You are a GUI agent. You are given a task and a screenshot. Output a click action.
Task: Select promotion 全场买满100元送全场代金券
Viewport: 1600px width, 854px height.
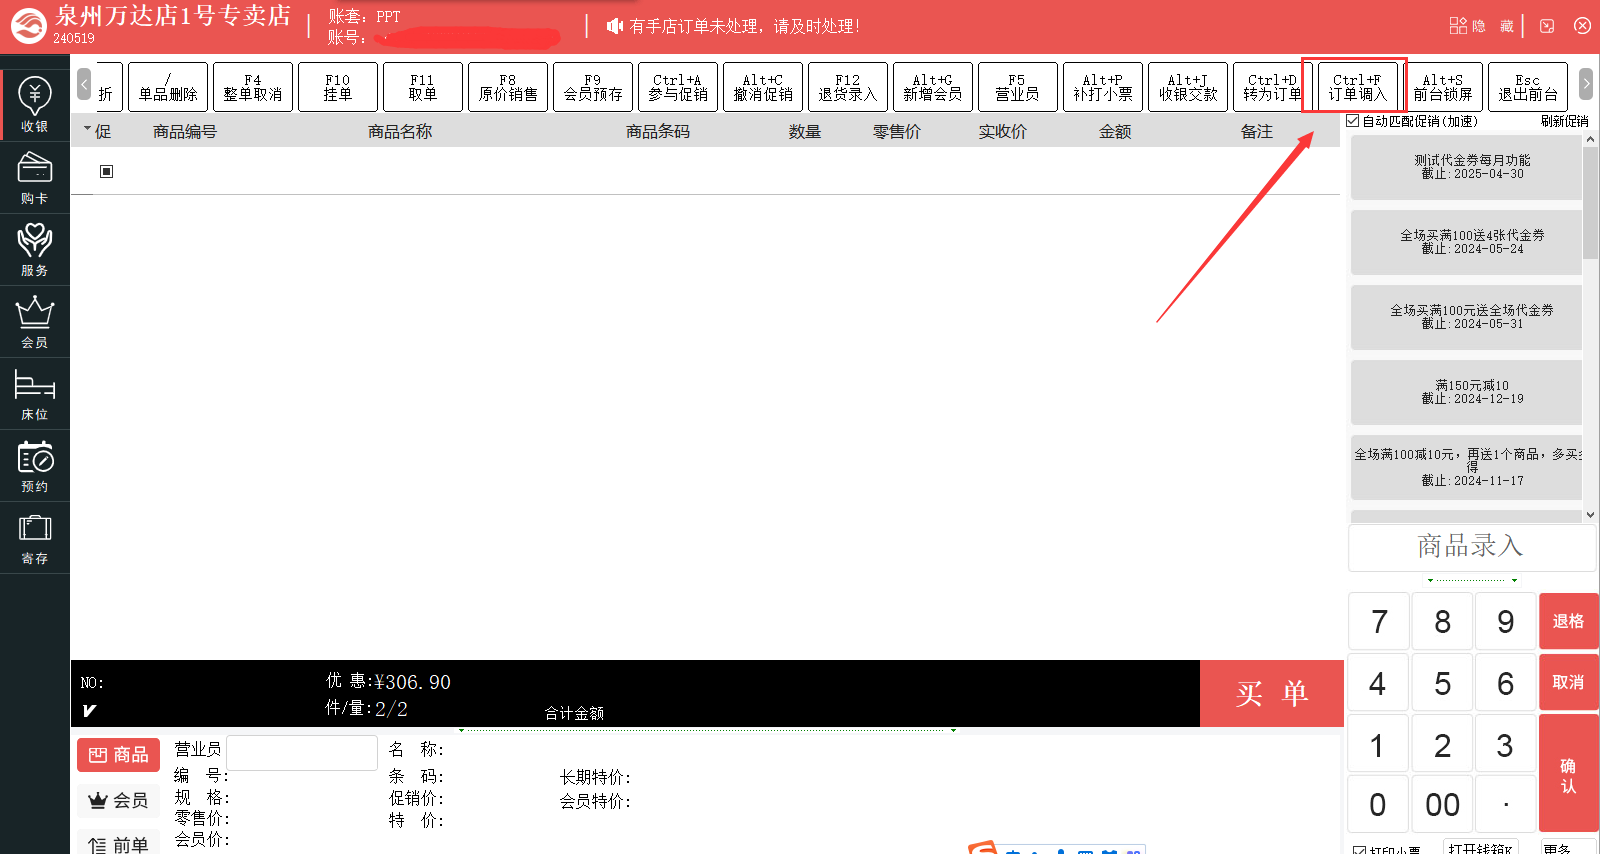(1466, 317)
